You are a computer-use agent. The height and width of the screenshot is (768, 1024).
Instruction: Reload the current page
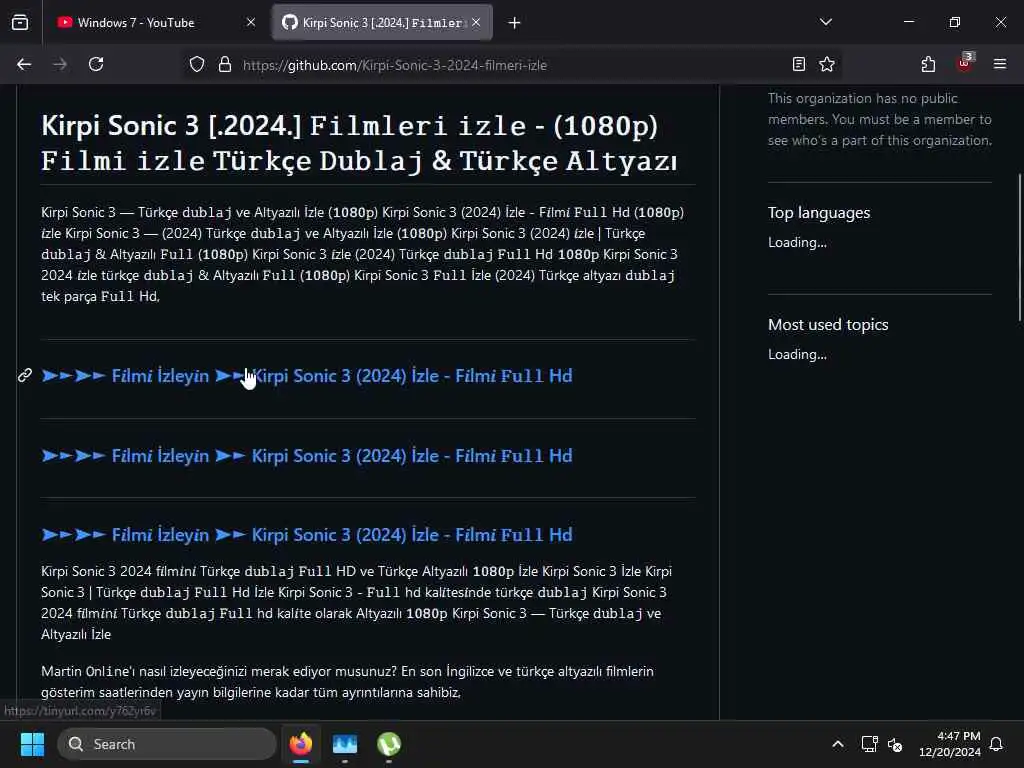pyautogui.click(x=96, y=64)
